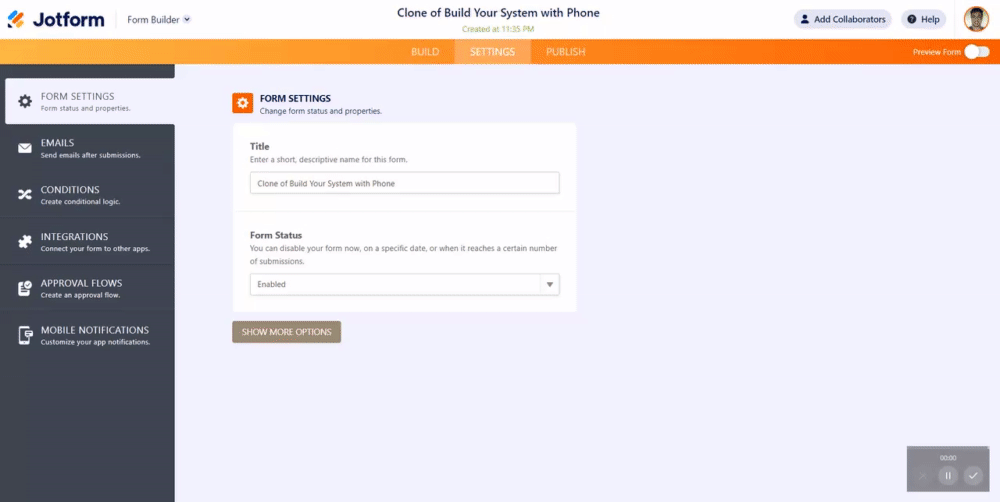Click the recording timer 00:00

948,457
